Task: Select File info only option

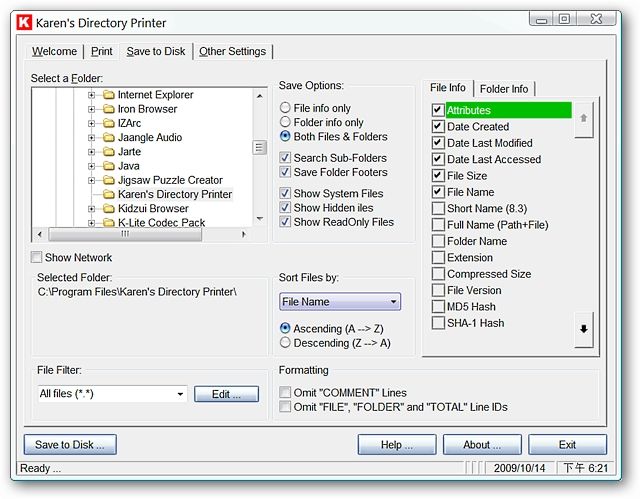Action: (x=285, y=108)
